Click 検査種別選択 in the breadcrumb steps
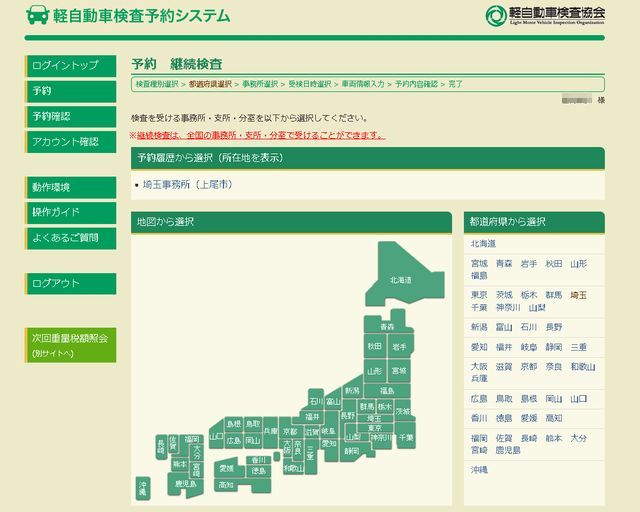 pos(157,85)
